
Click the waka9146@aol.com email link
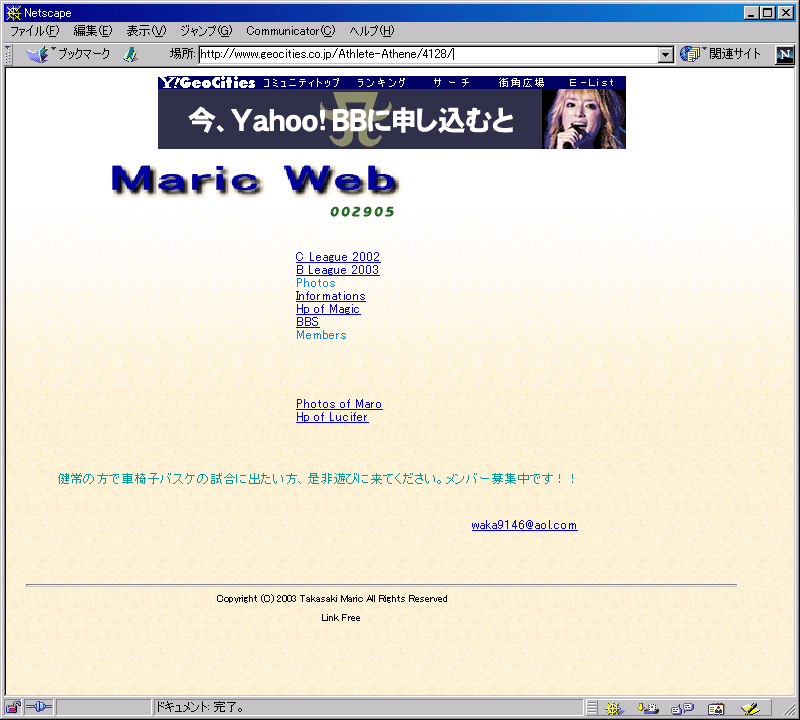click(524, 525)
